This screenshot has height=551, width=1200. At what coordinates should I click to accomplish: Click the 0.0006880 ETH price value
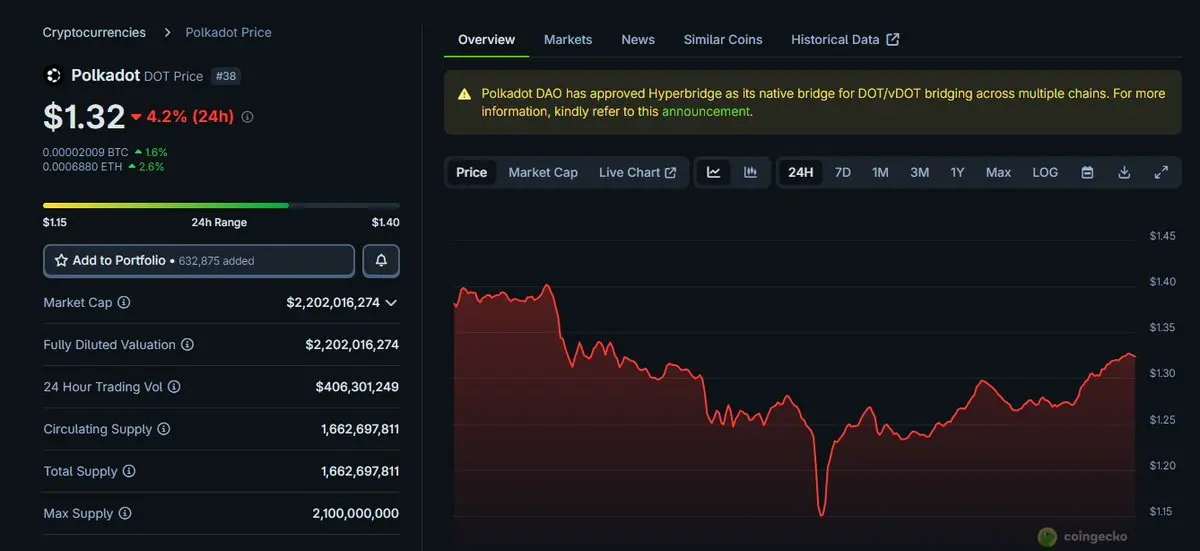click(x=82, y=167)
